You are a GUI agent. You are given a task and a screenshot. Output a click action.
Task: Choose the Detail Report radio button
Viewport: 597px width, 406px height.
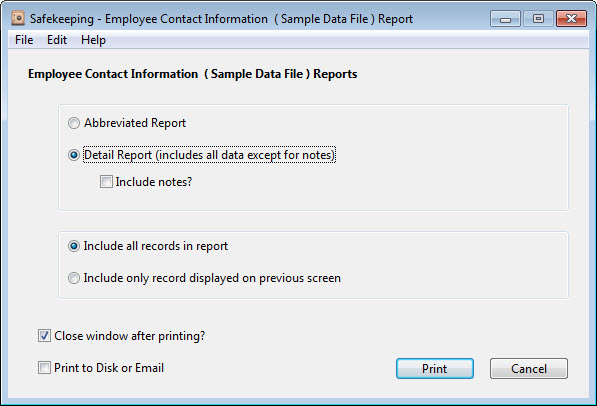point(74,155)
